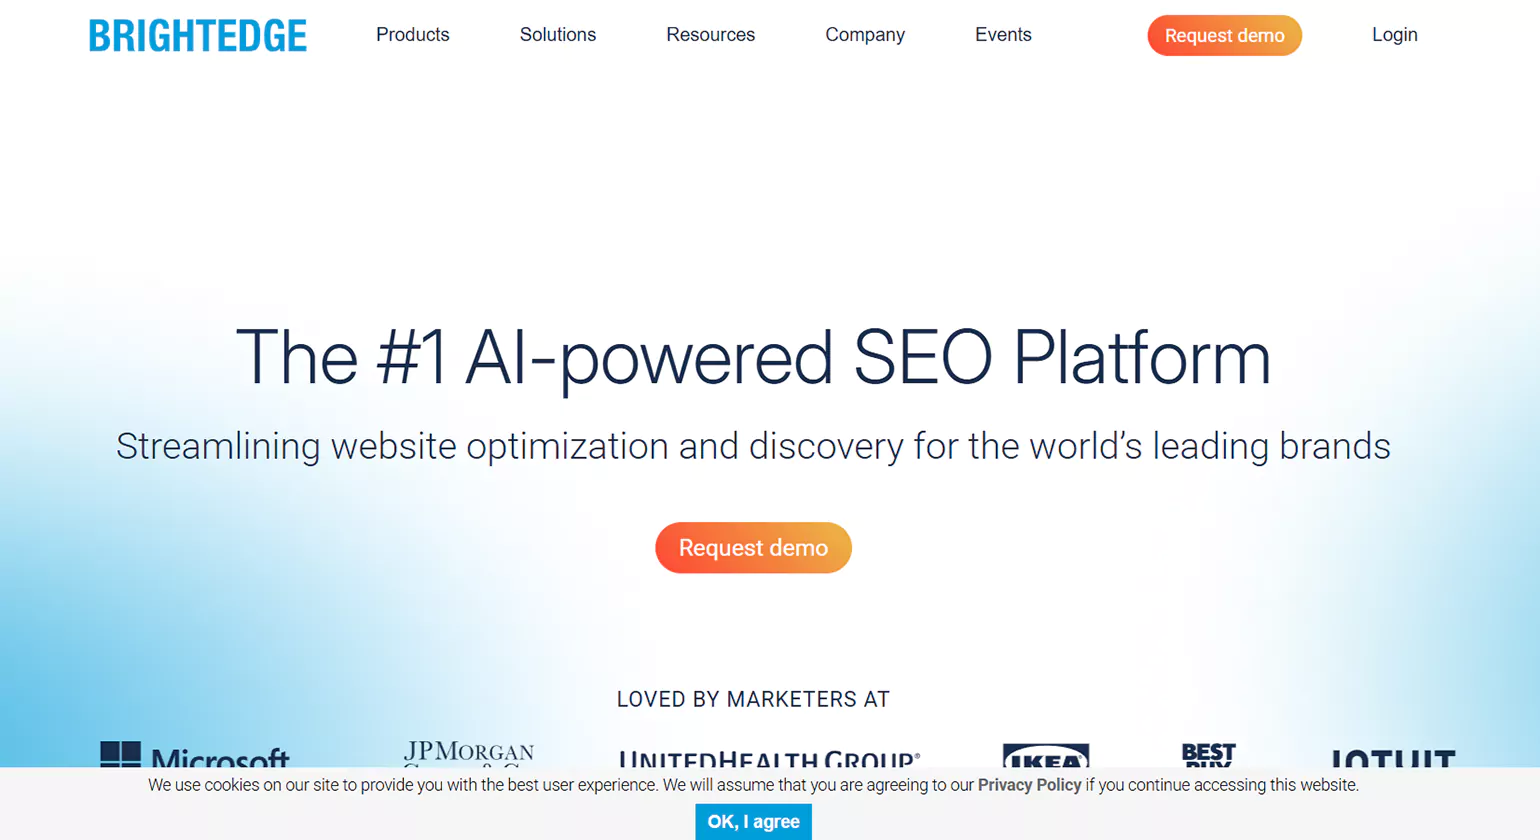Select the Best Buy logo
This screenshot has height=840, width=1540.
tap(1208, 754)
